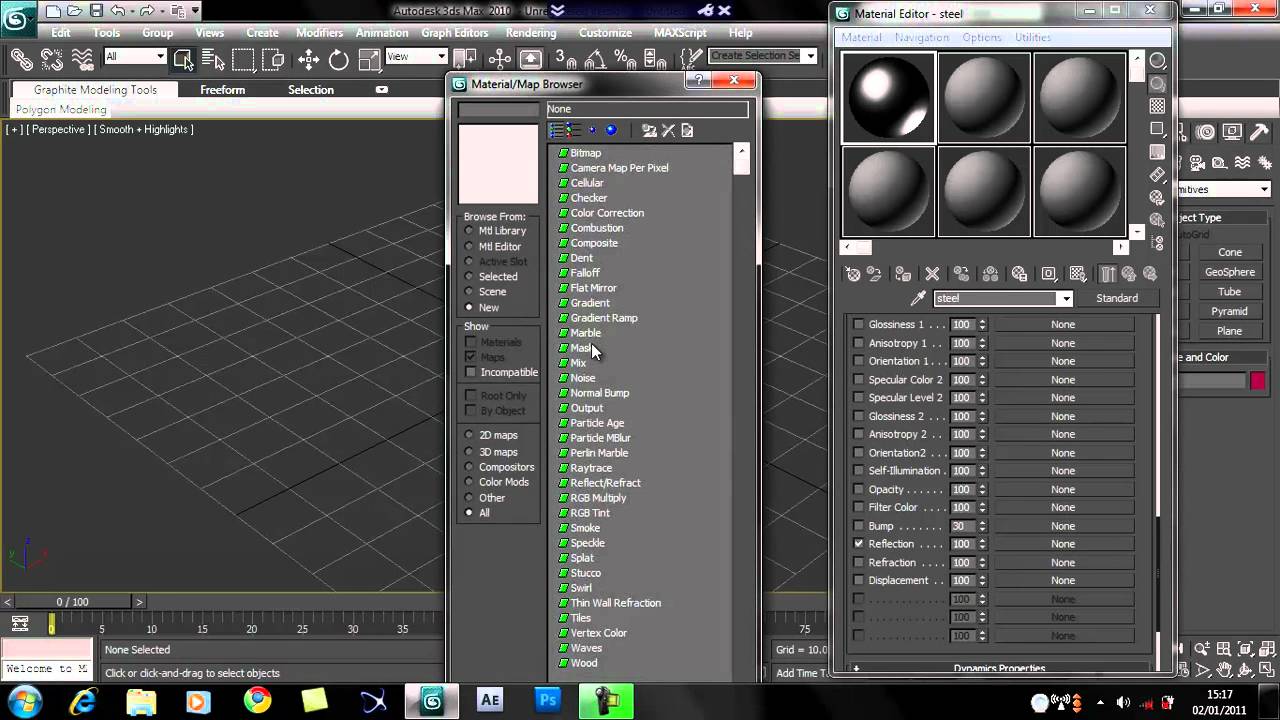This screenshot has height=720, width=1280.
Task: Open the primitives category dropdown
Action: tap(1264, 189)
